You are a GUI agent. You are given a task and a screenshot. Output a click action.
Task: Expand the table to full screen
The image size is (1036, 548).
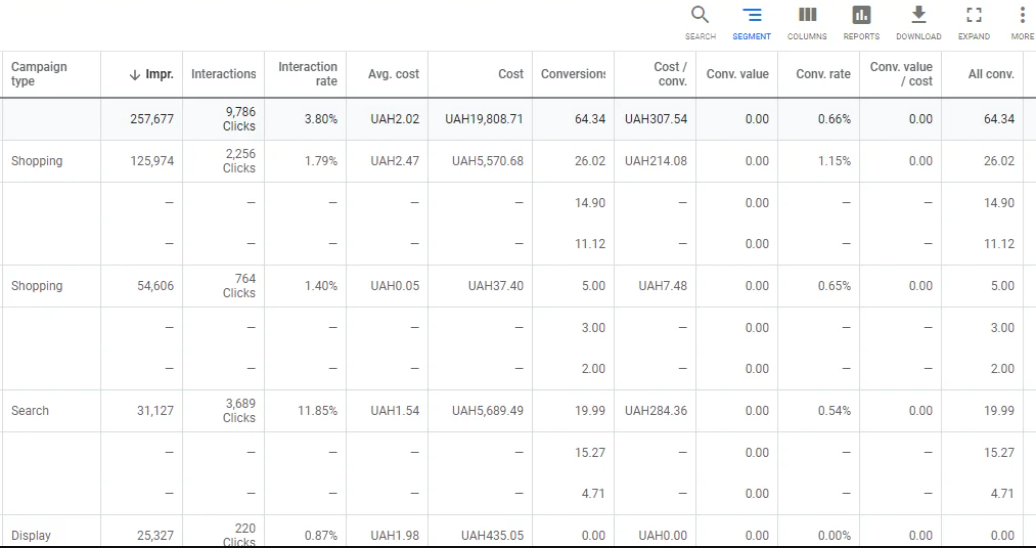pyautogui.click(x=974, y=15)
